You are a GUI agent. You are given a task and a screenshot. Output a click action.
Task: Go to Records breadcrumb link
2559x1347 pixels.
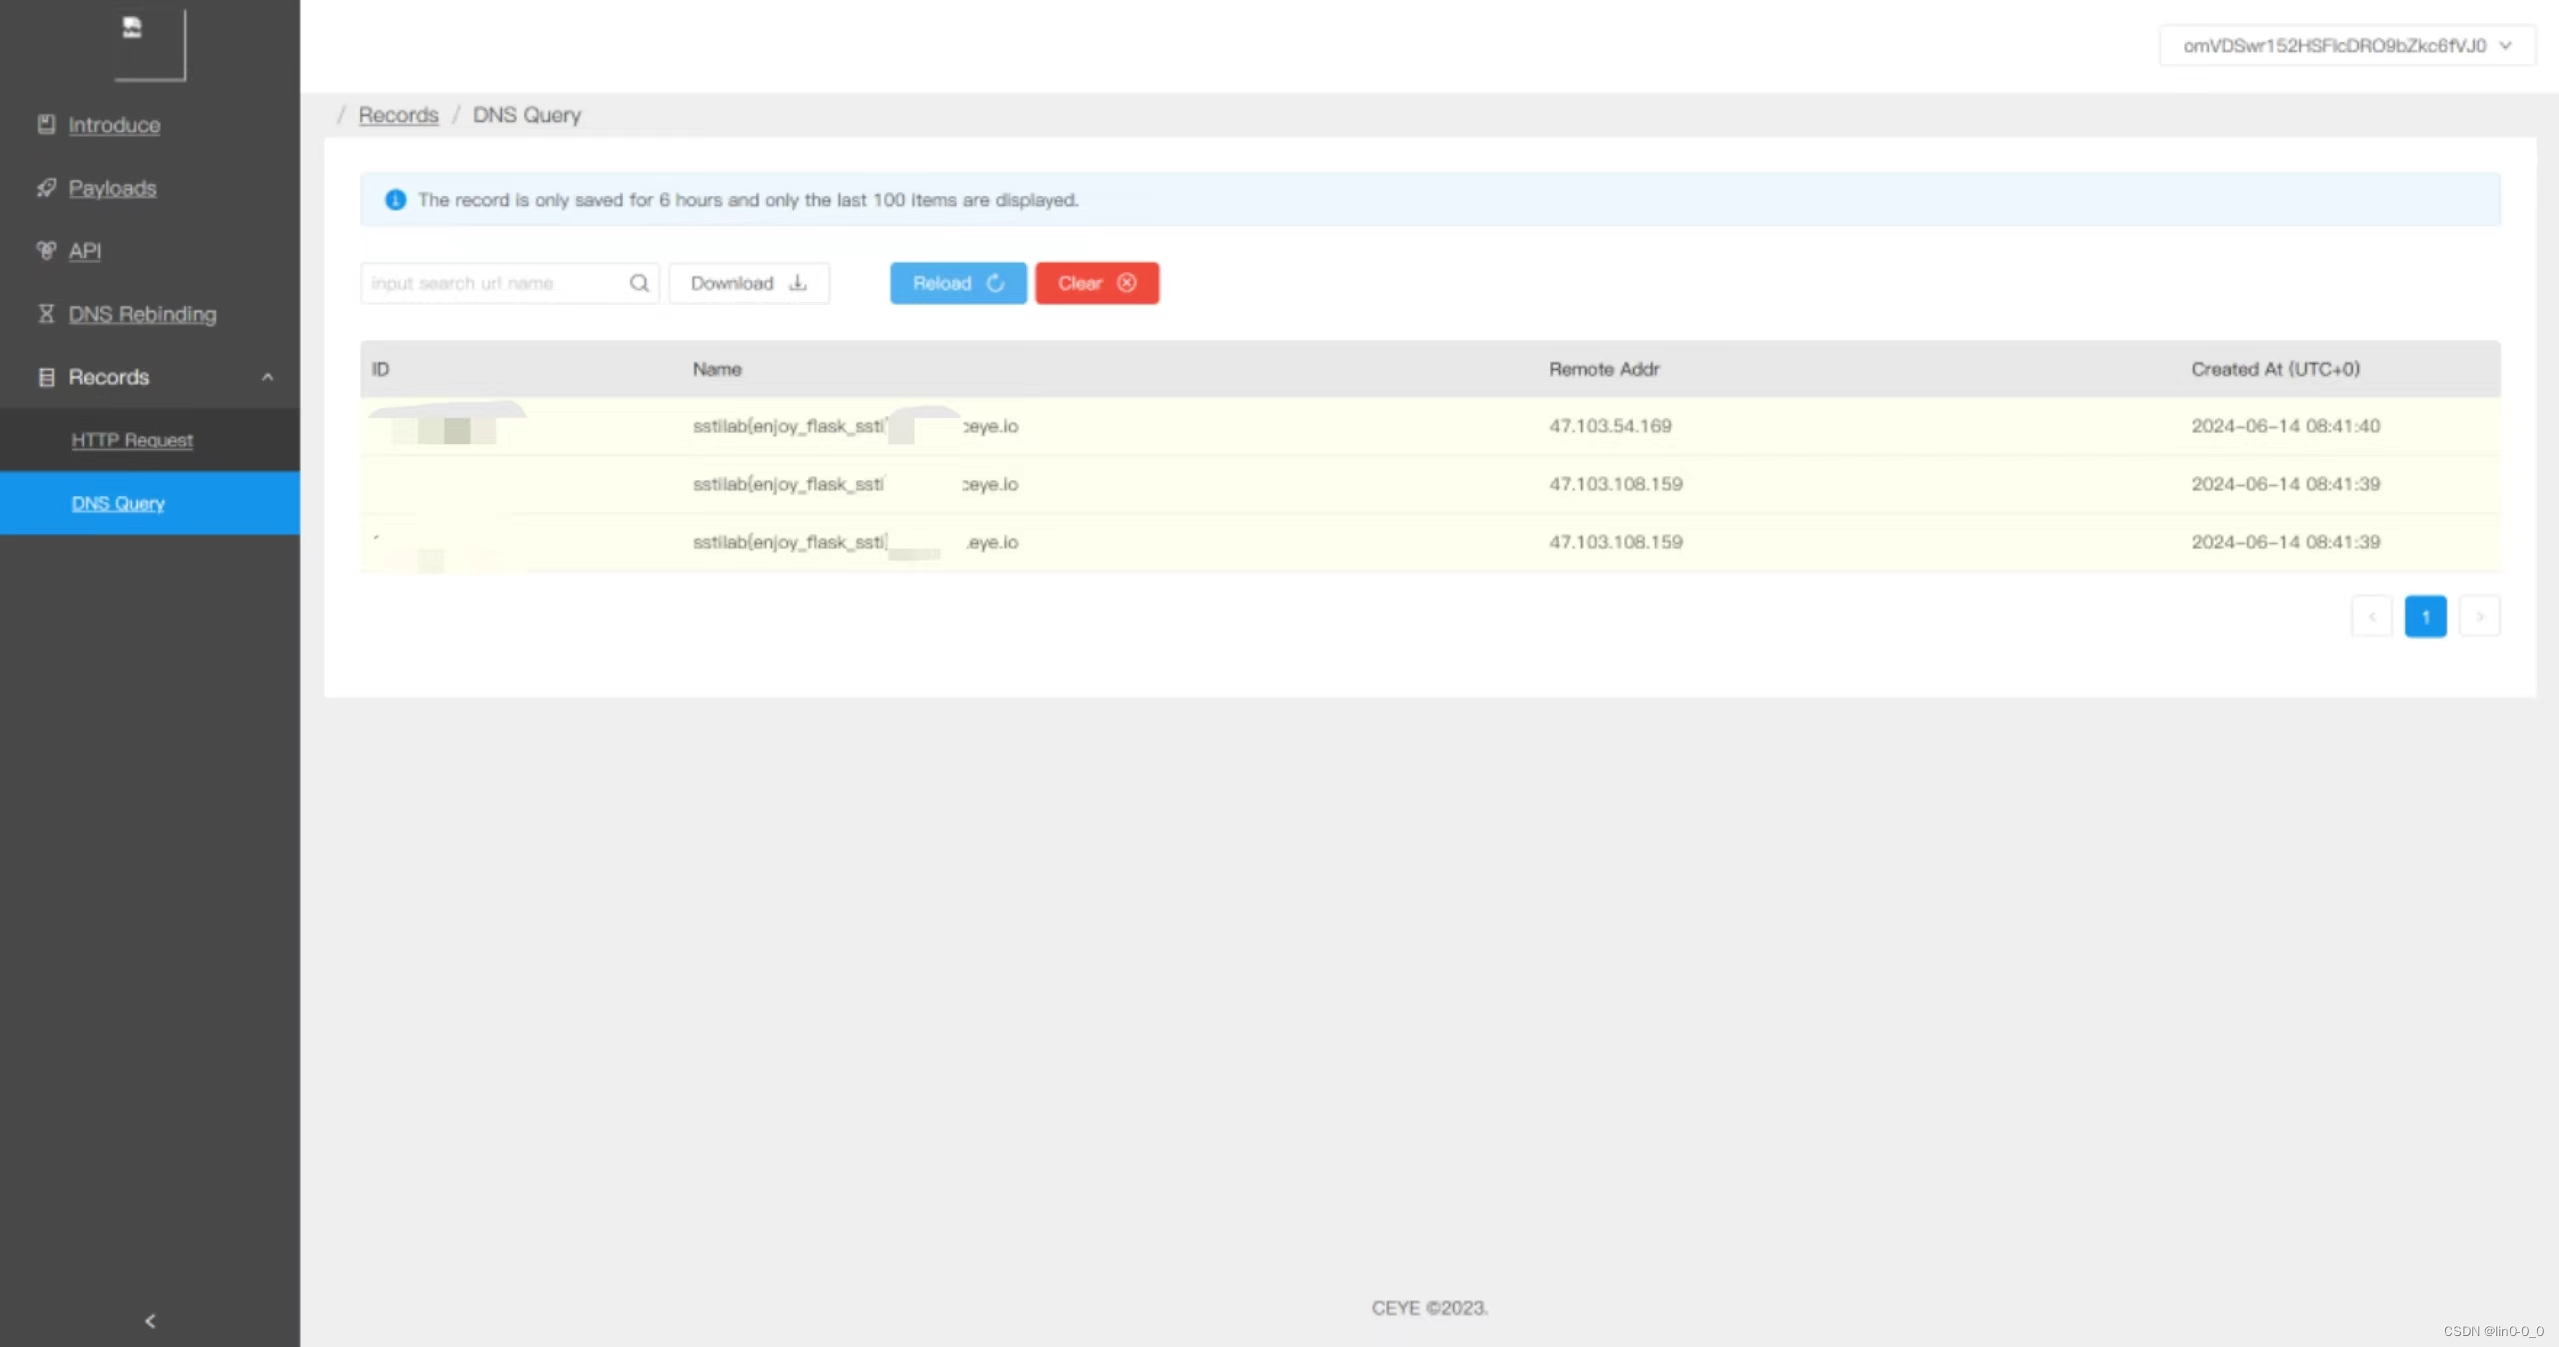coord(398,115)
